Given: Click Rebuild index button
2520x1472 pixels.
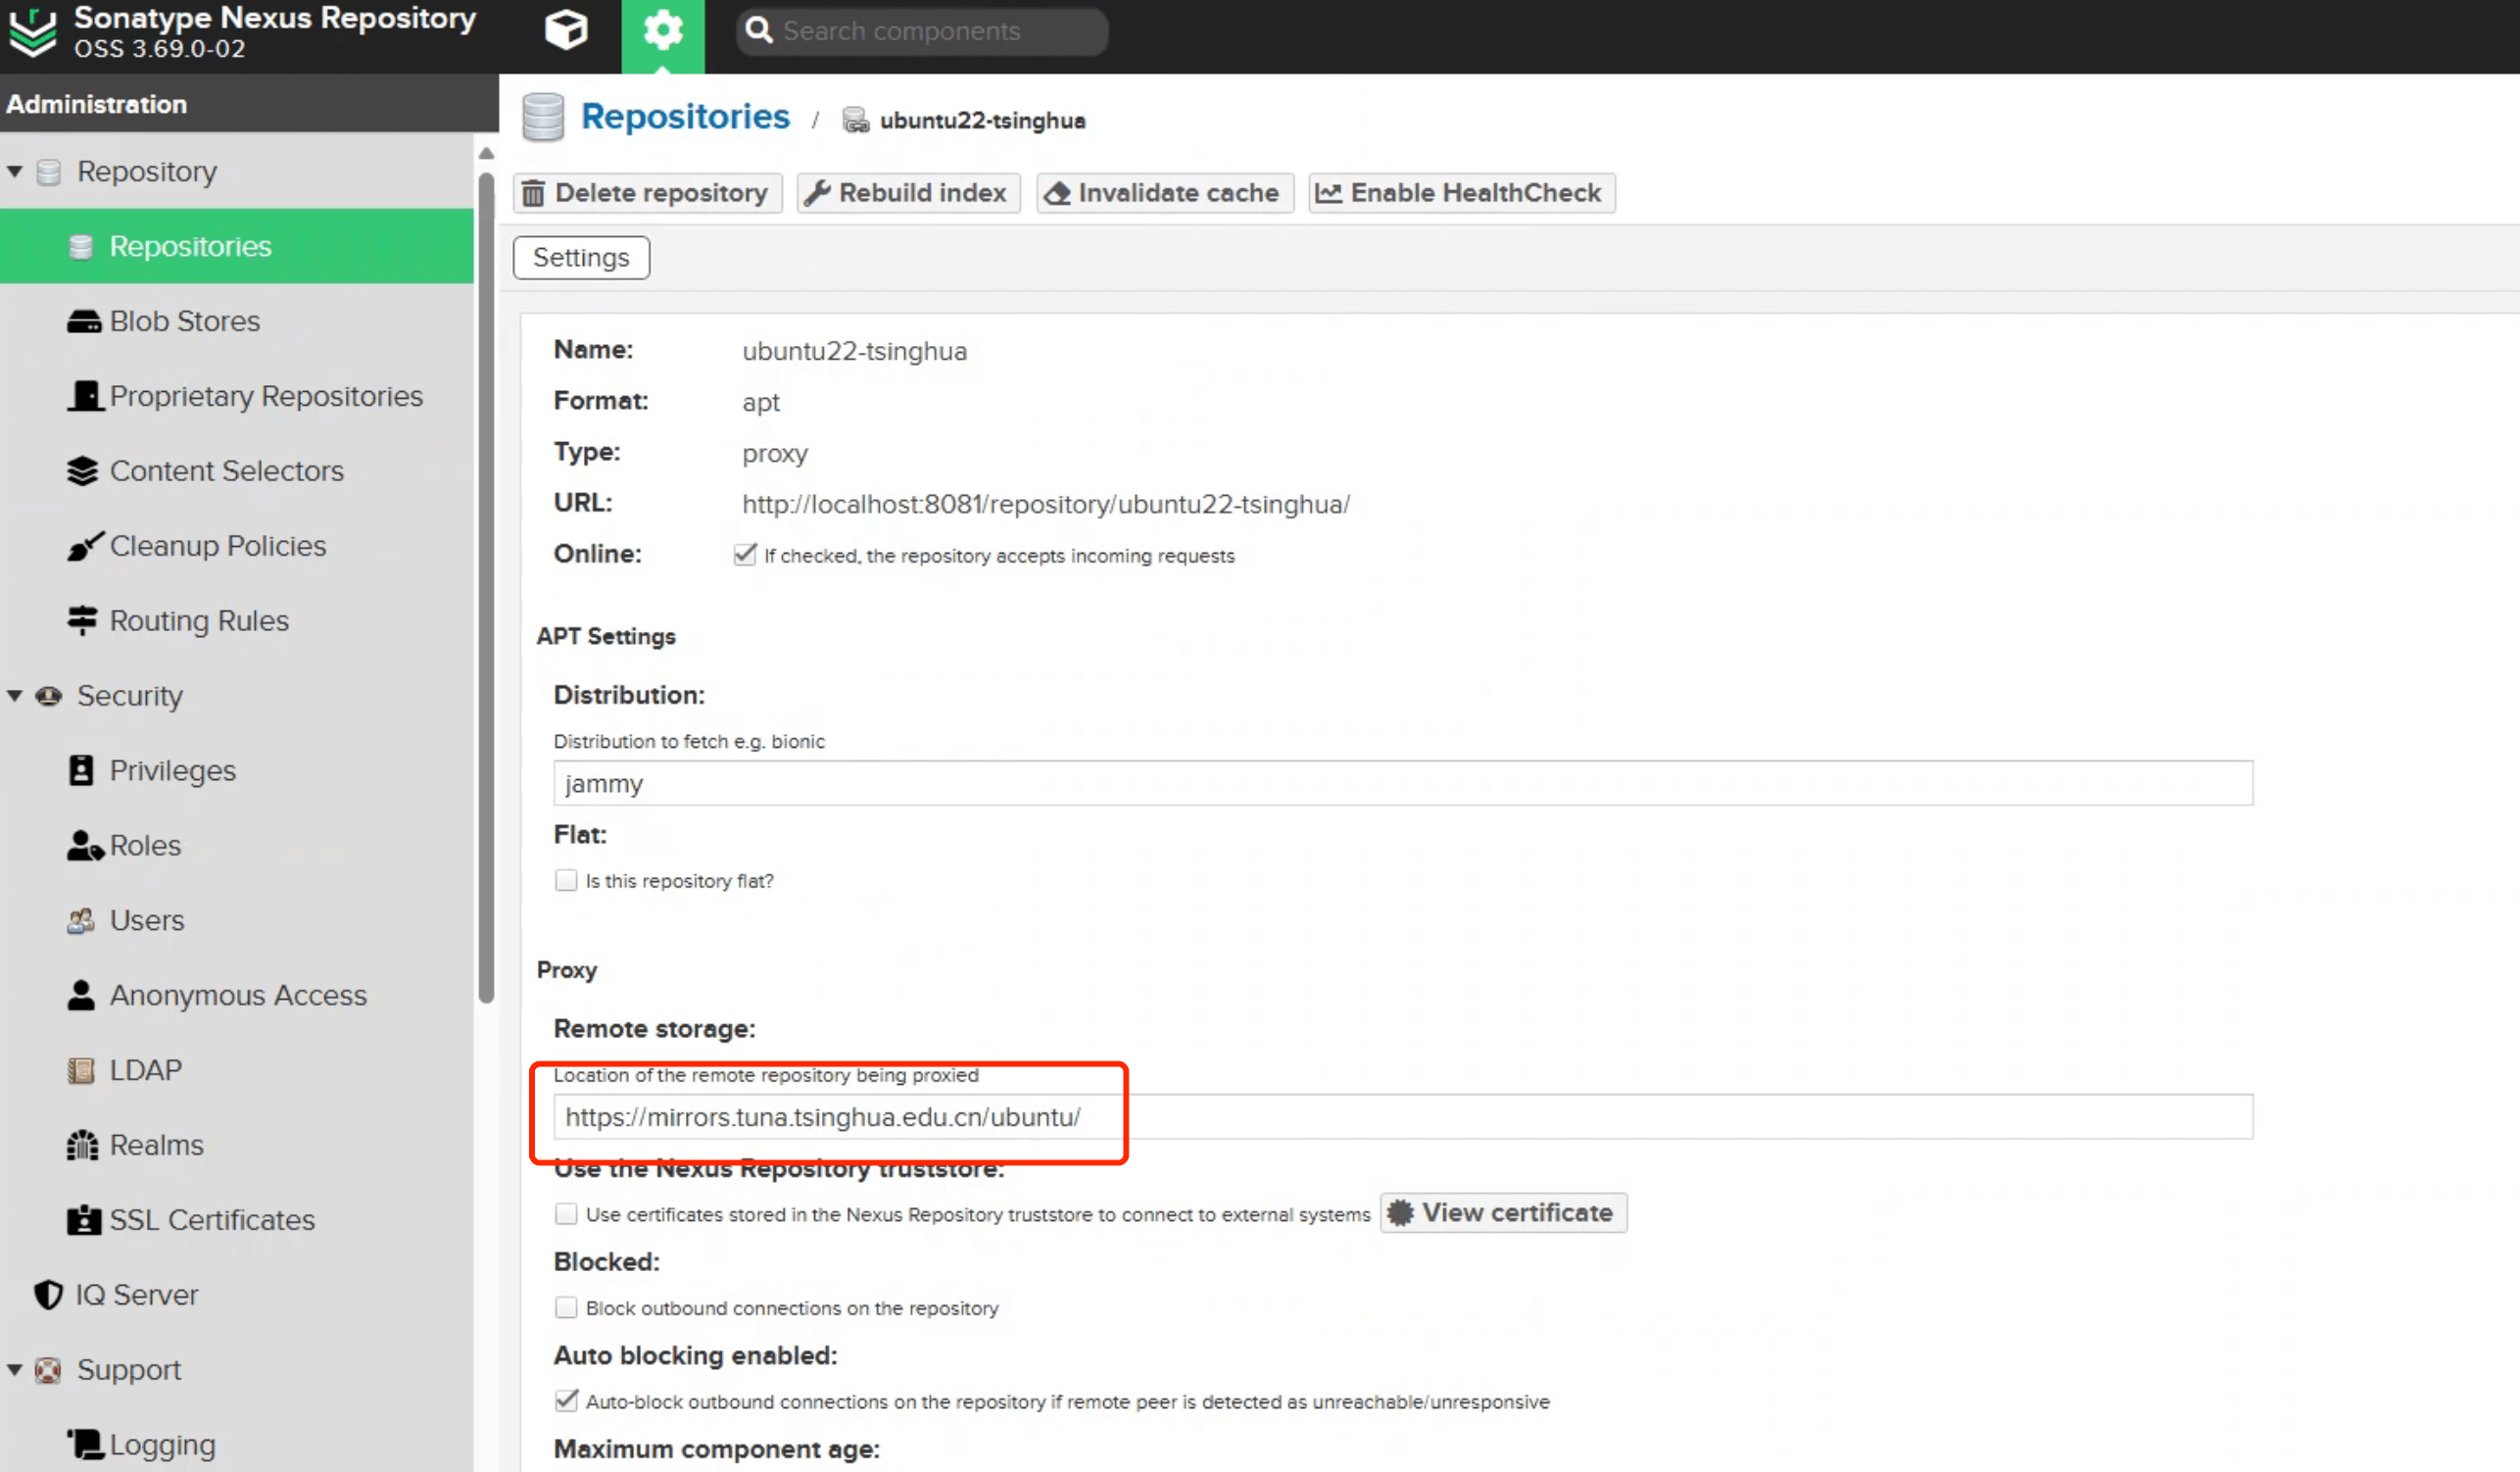Looking at the screenshot, I should point(908,193).
